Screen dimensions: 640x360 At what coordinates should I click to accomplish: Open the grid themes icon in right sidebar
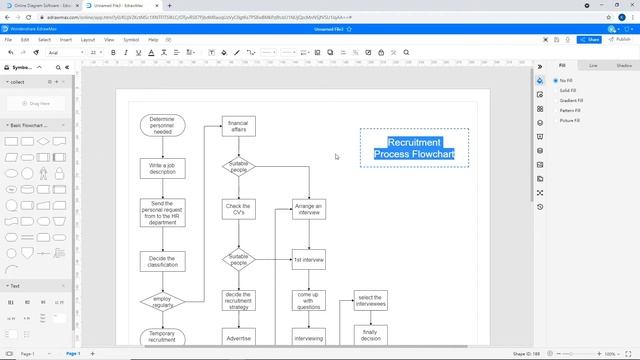(540, 109)
